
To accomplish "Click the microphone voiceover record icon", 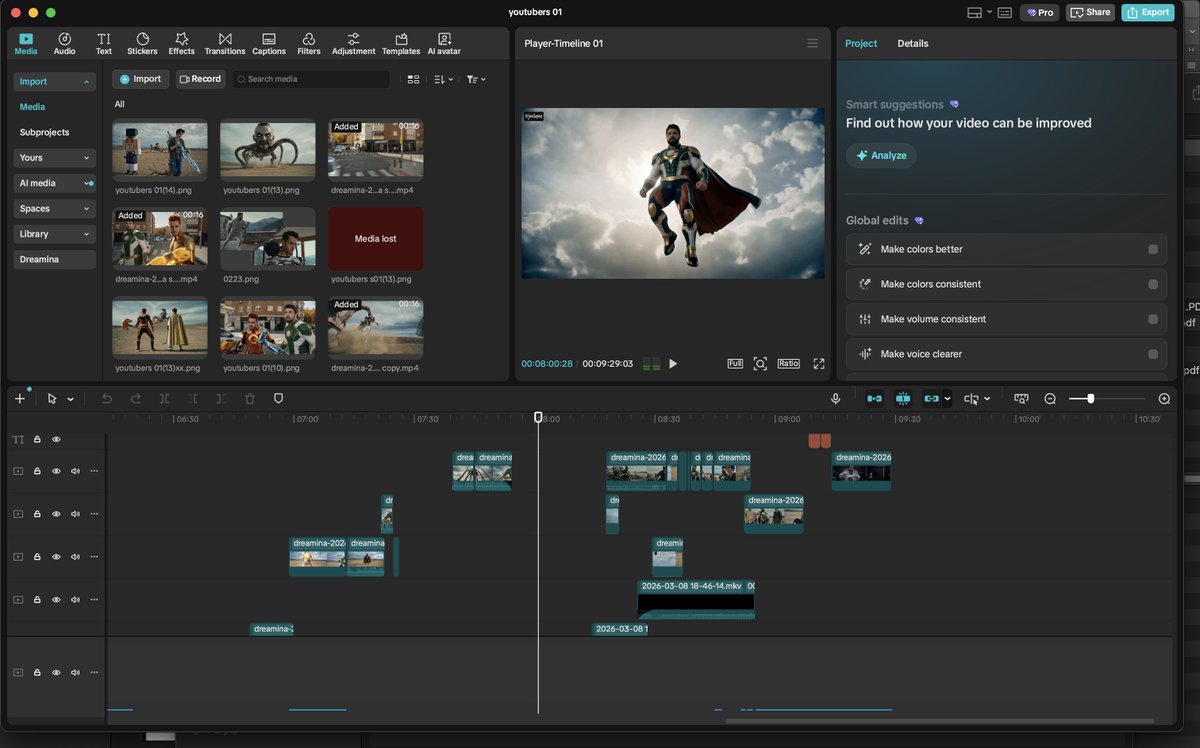I will pos(835,398).
